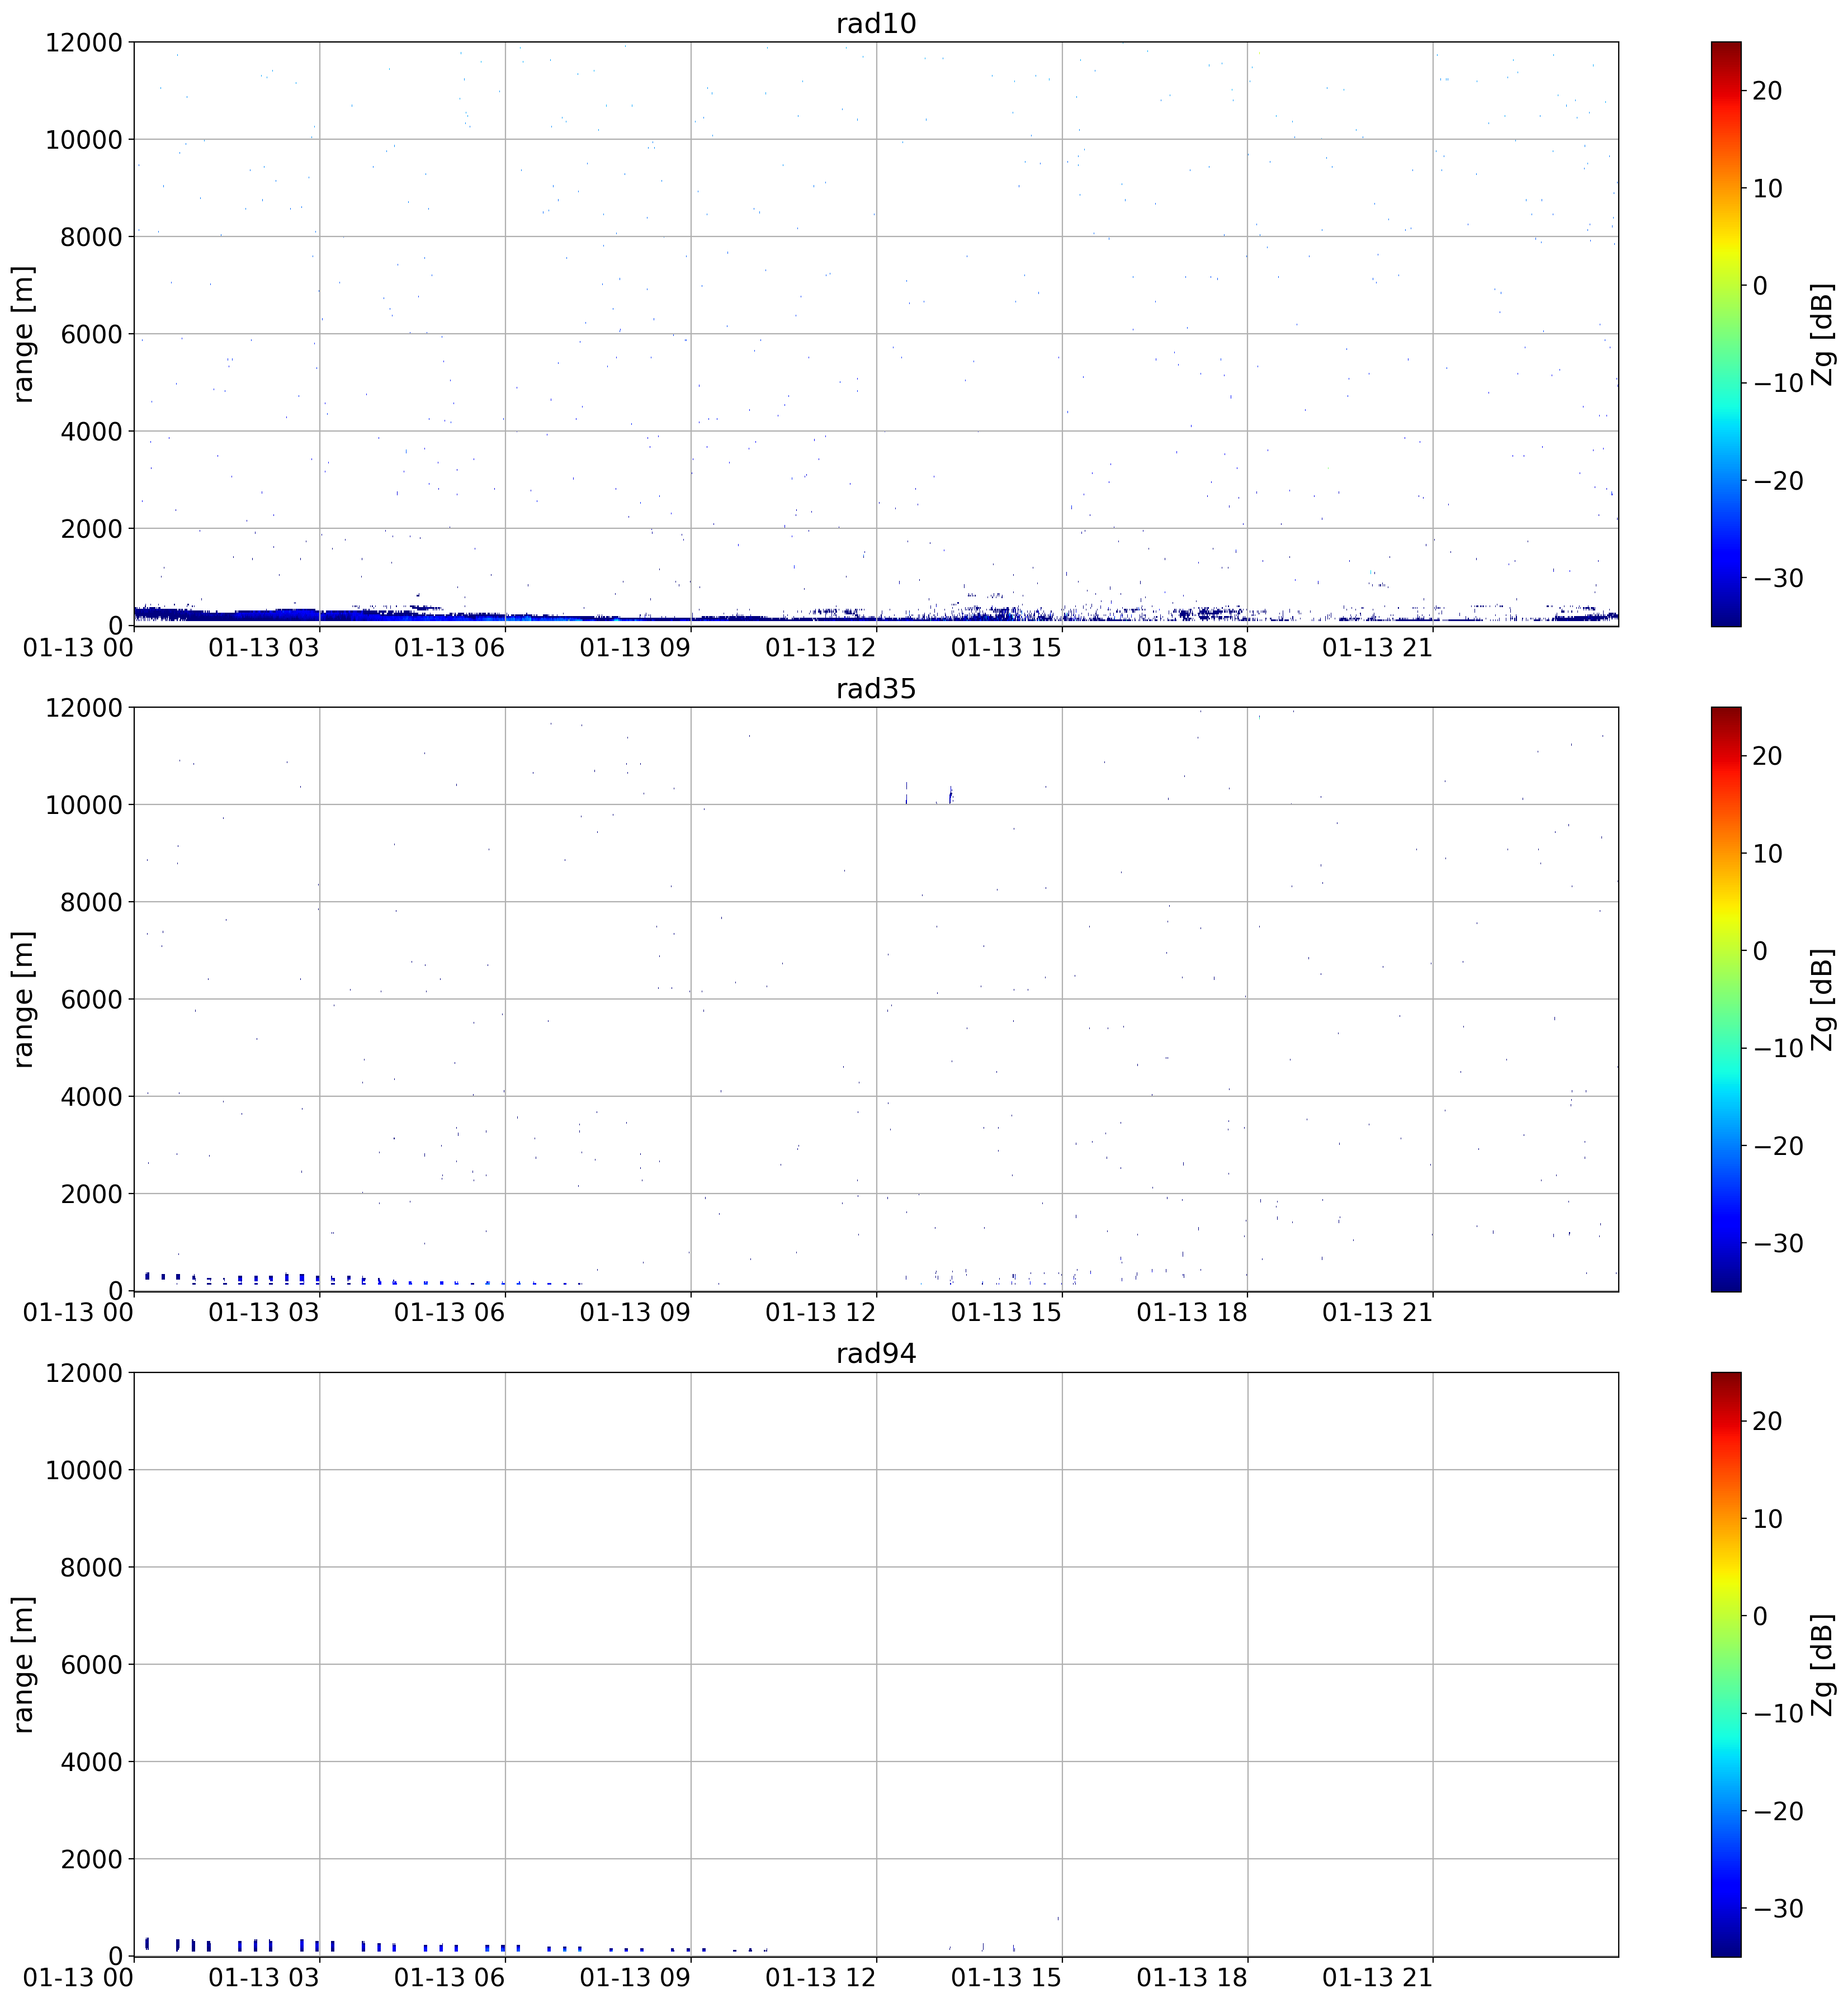Click the rad94 'Zg [dB]' colorbar label

click(1822, 1664)
